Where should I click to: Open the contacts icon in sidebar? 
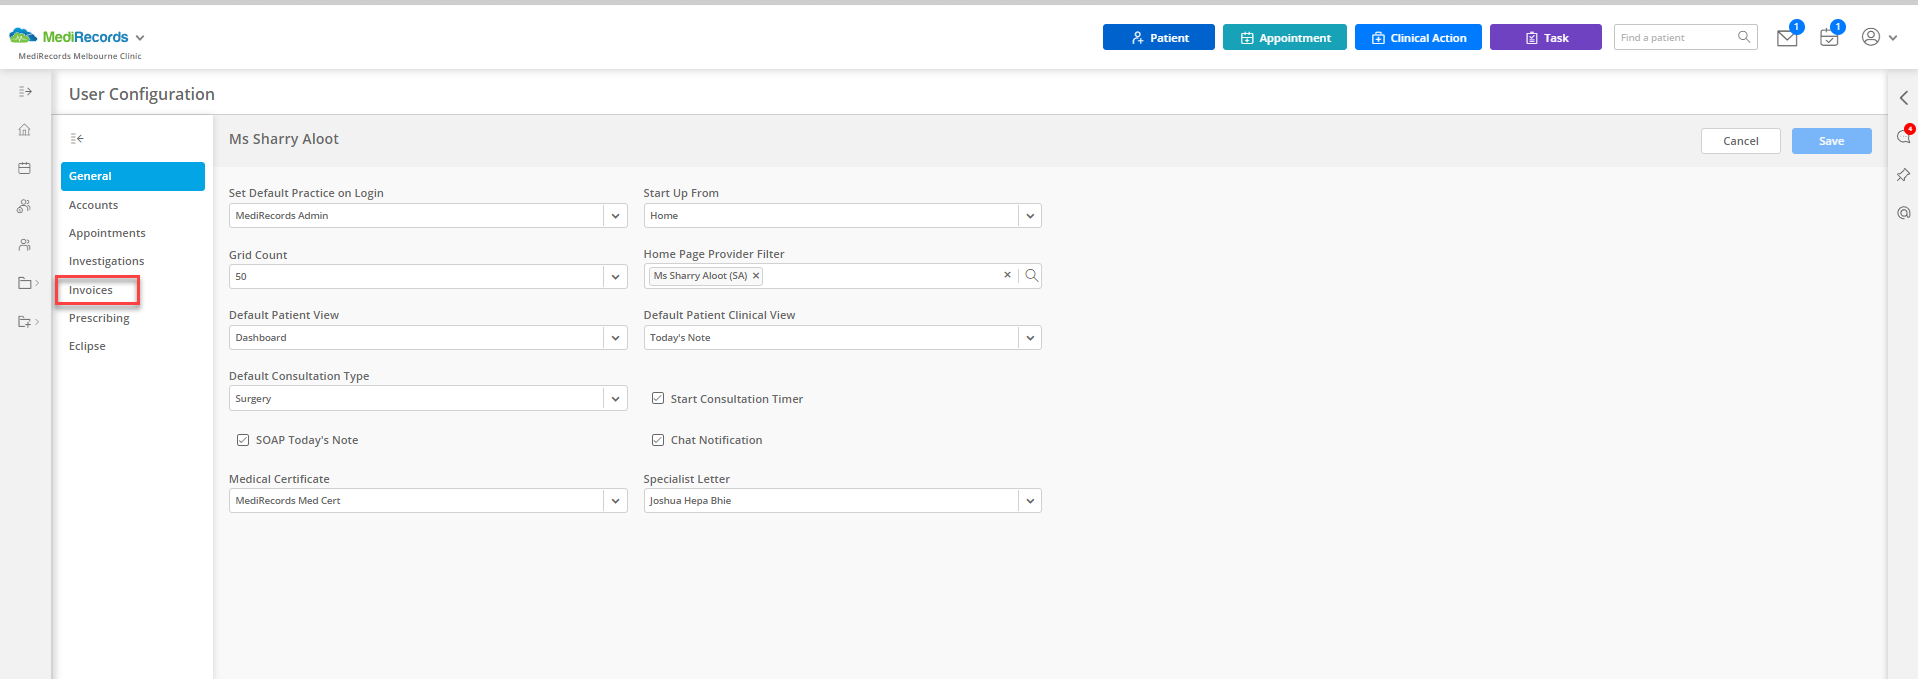pyautogui.click(x=25, y=244)
